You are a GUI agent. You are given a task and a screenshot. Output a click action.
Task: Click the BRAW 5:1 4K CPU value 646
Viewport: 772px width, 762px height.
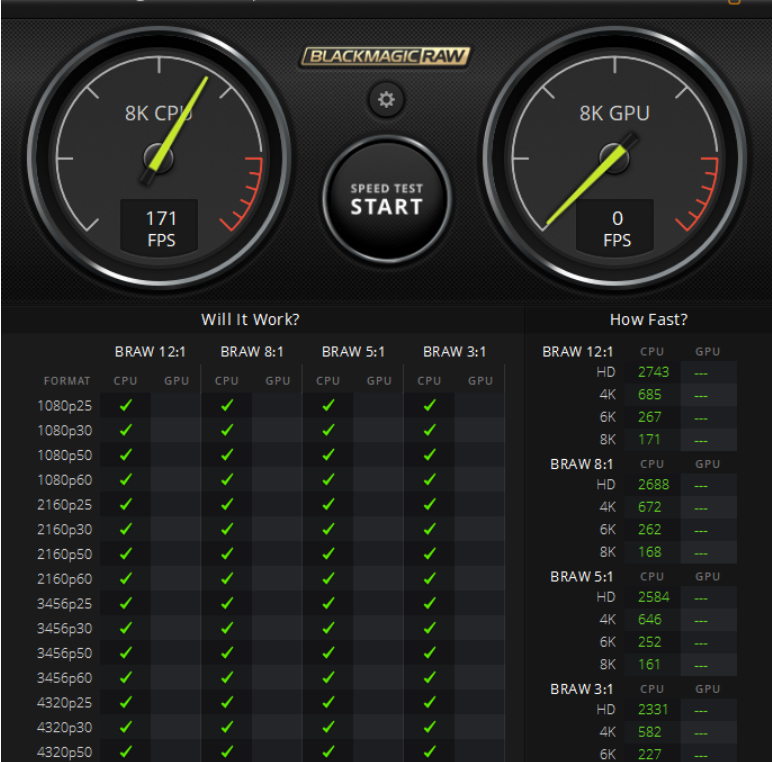649,620
